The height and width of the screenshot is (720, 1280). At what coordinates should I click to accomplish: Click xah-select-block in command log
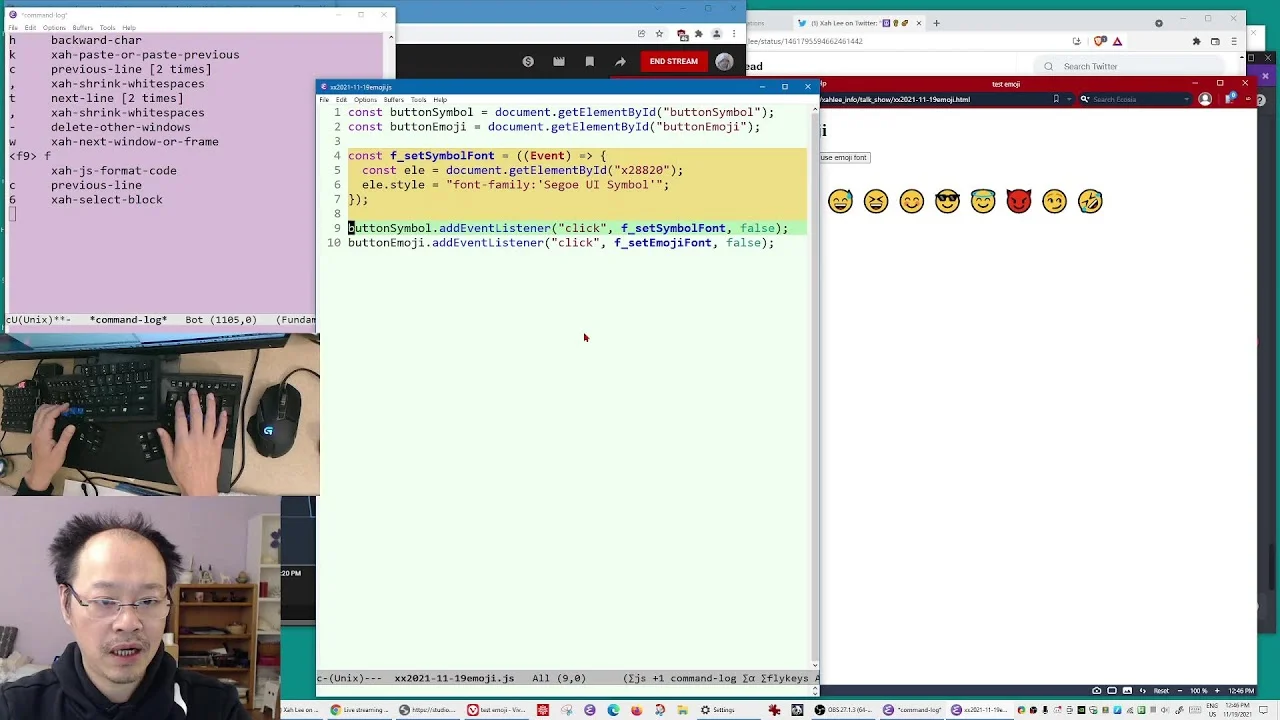pyautogui.click(x=107, y=200)
